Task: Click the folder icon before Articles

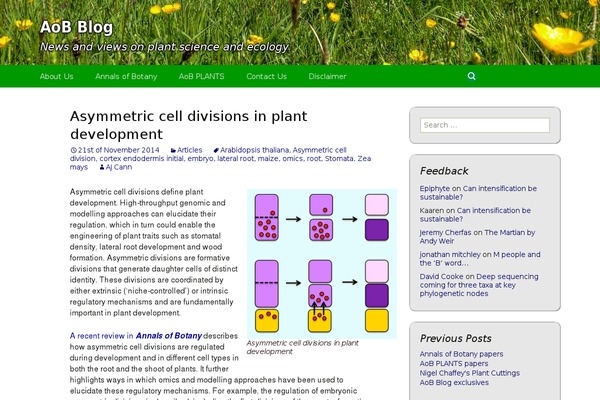Action: coord(172,150)
